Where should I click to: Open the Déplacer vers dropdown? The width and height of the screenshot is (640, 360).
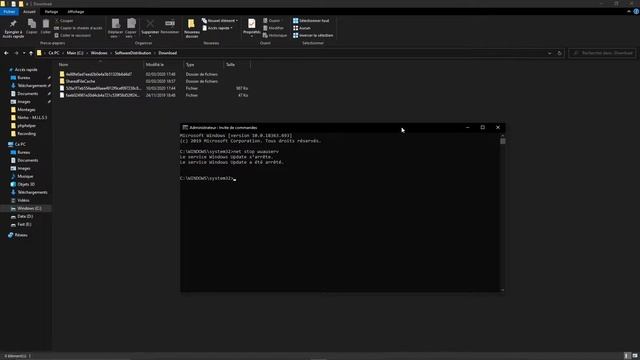pos(116,29)
